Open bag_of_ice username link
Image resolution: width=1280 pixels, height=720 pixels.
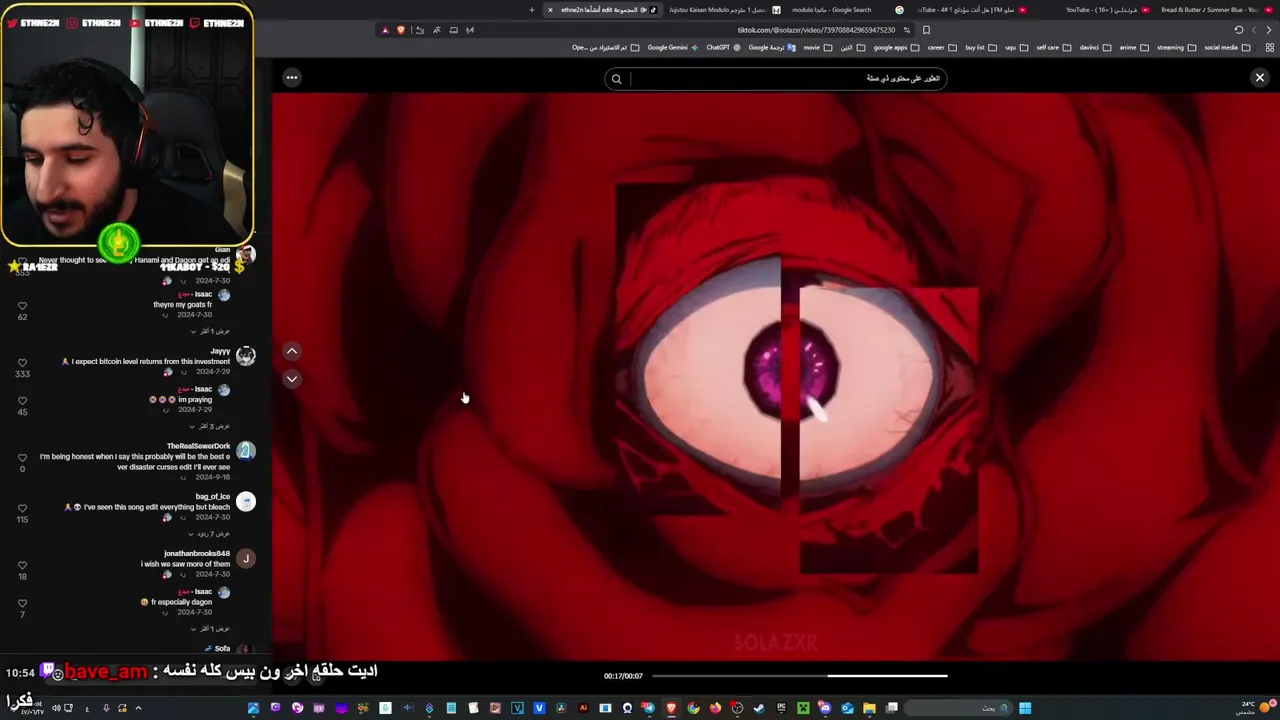(213, 496)
